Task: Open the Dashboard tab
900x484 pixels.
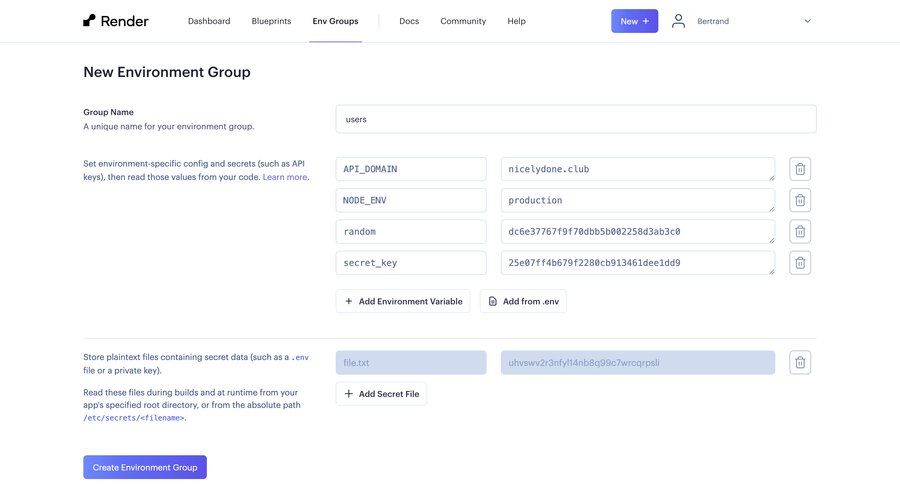Action: coord(209,21)
